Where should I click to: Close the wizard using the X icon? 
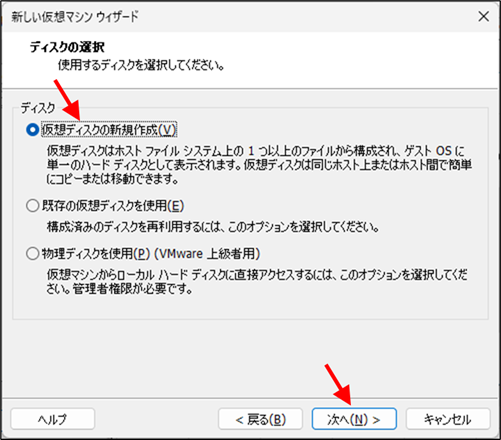[484, 16]
